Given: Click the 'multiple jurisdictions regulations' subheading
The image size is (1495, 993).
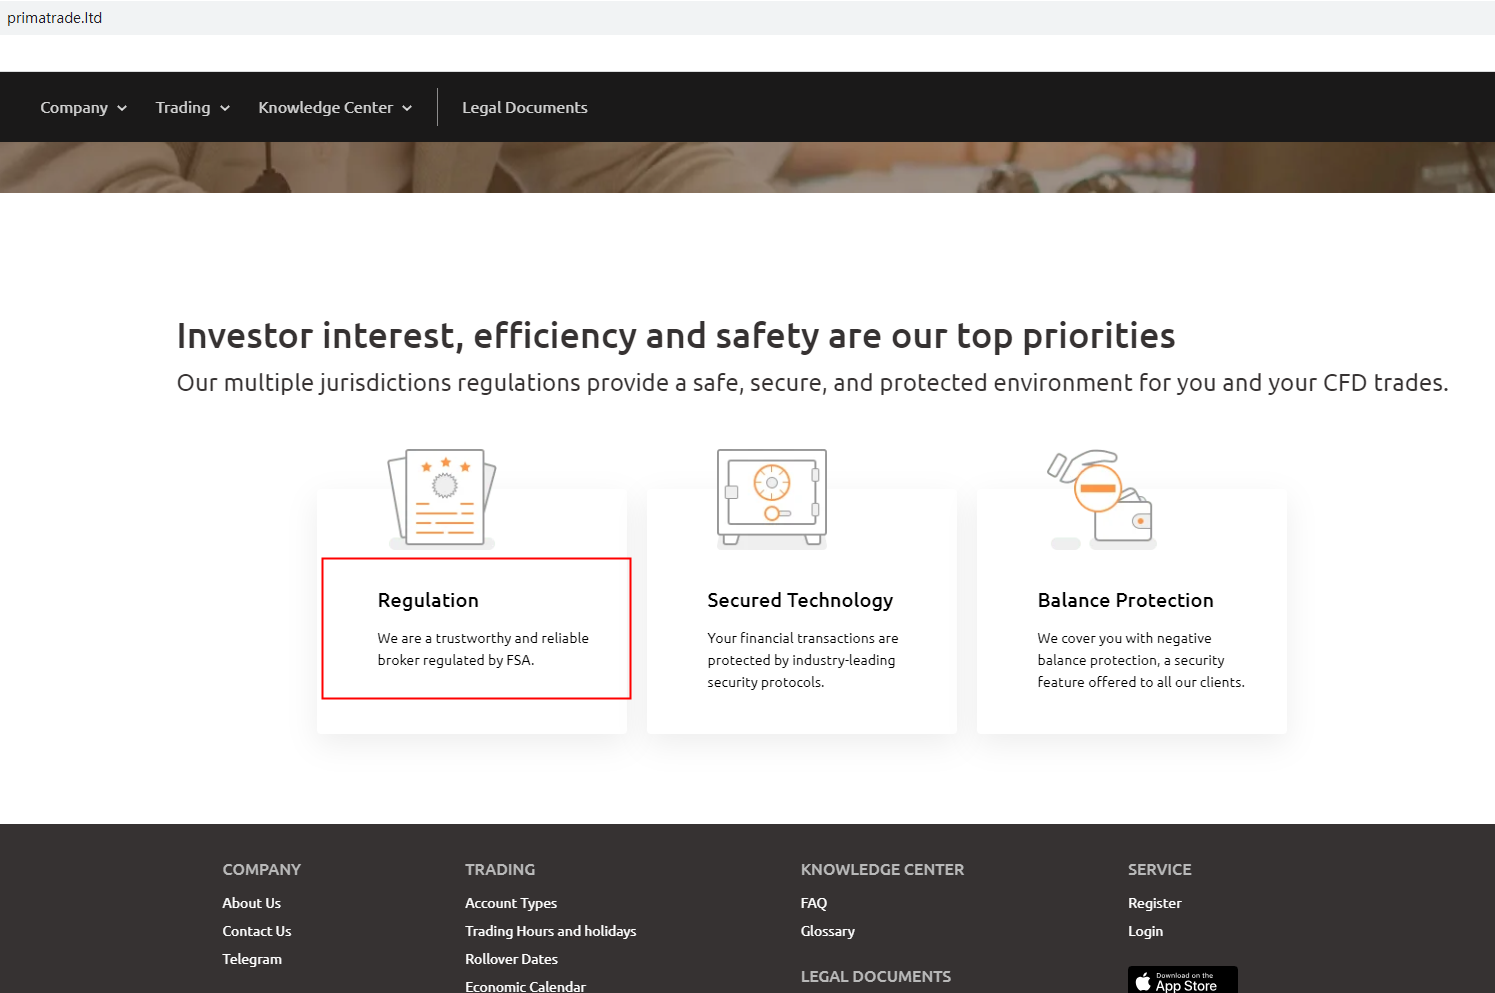Looking at the screenshot, I should [x=813, y=383].
